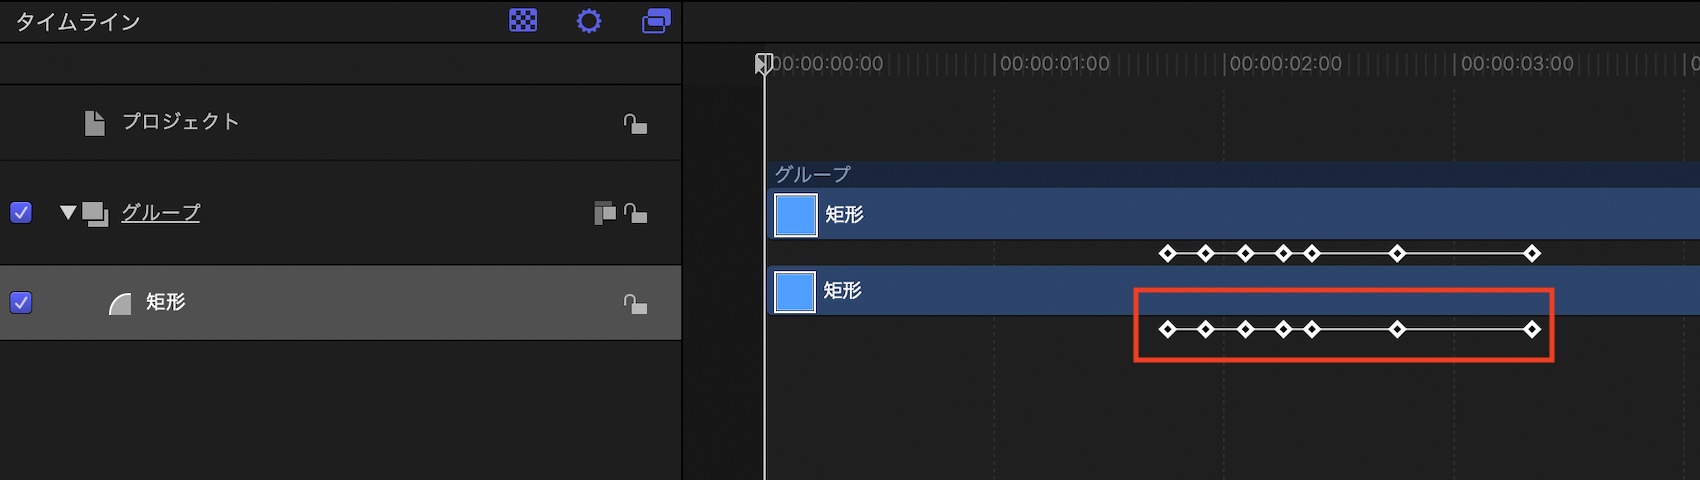Click the blue thumbnail on the upper 矩形 track

796,215
